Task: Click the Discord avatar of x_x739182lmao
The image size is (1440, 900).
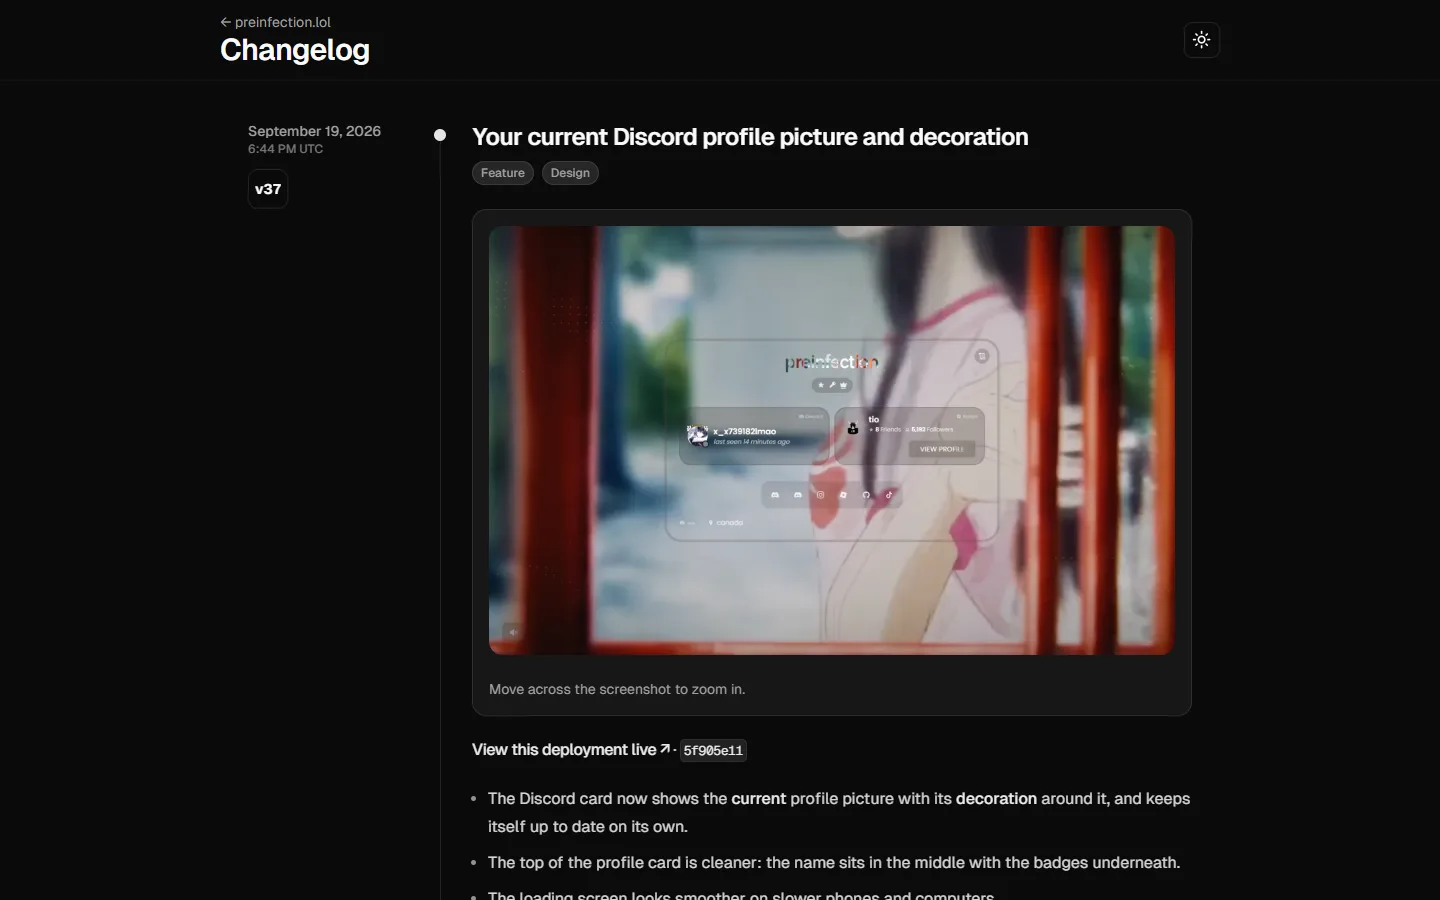Action: tap(698, 435)
